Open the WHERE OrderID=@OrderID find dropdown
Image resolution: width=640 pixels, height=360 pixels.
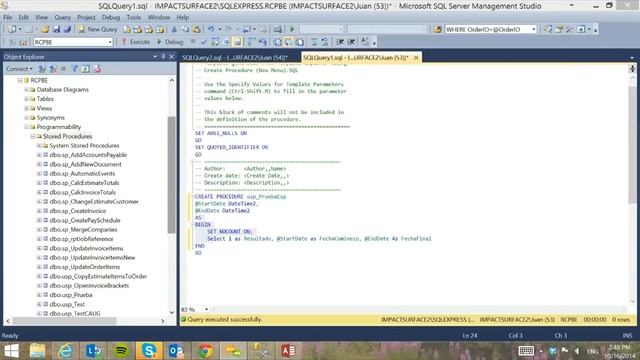[533, 29]
